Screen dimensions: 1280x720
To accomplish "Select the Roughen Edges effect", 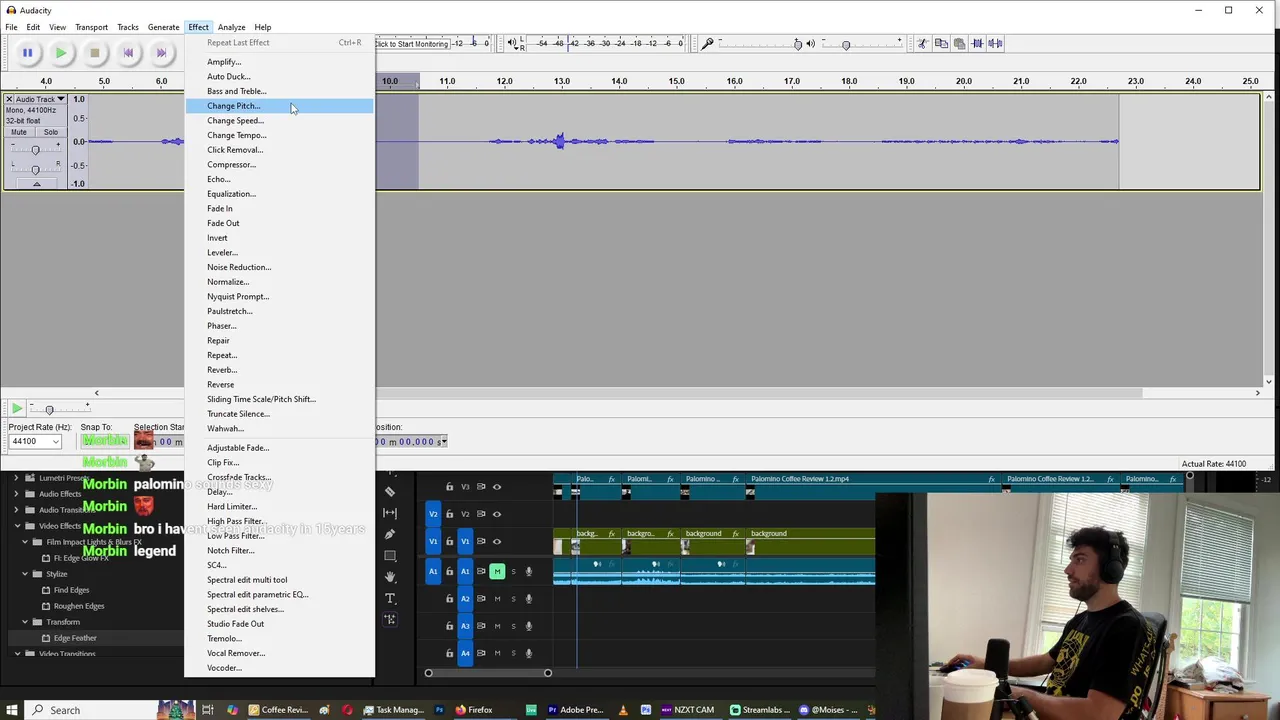I will (79, 606).
